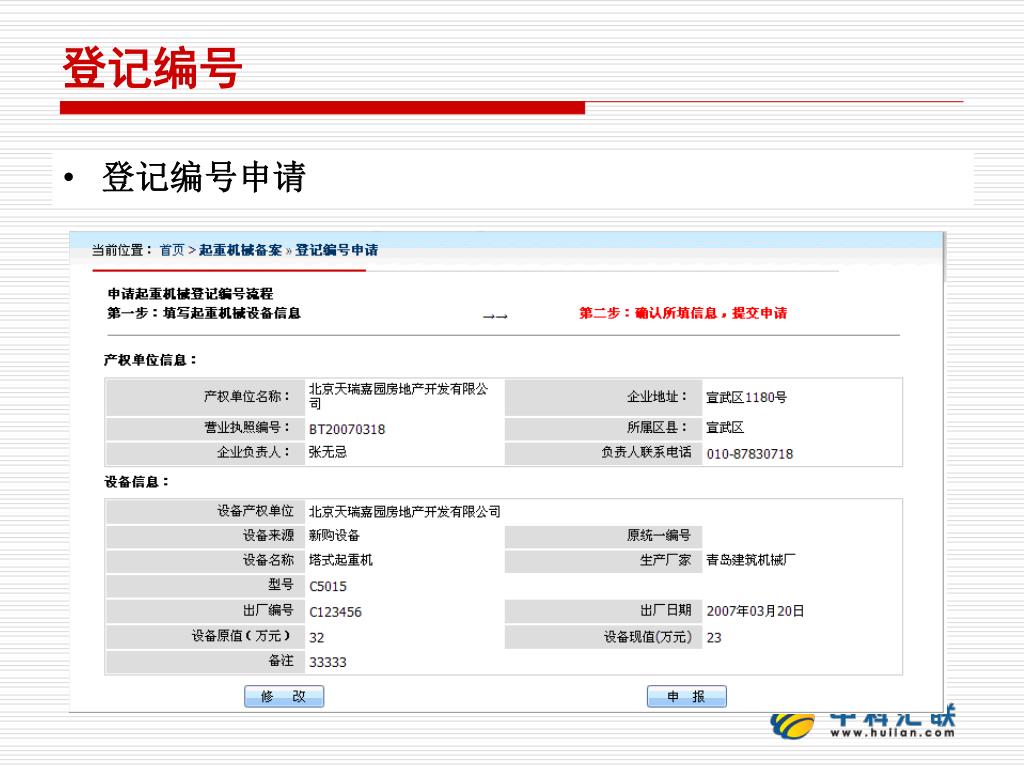This screenshot has width=1024, height=768.
Task: Select the model value C5015
Action: coord(328,586)
